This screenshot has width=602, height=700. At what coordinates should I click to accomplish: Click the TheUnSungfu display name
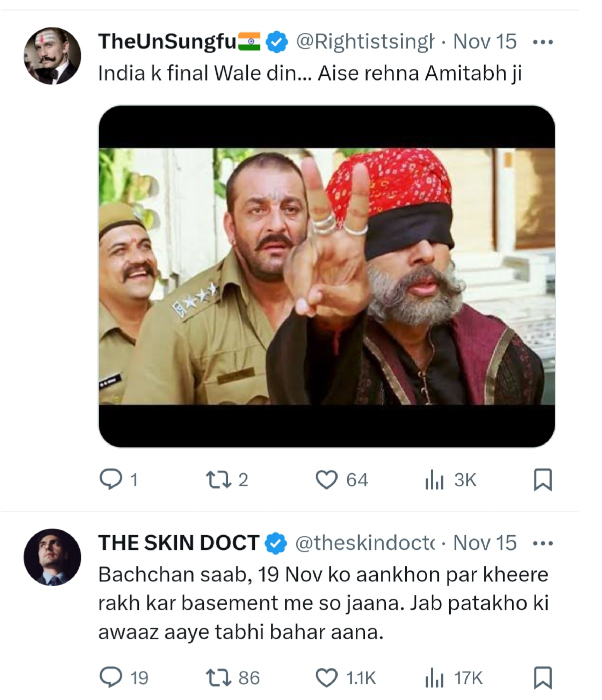pos(166,42)
